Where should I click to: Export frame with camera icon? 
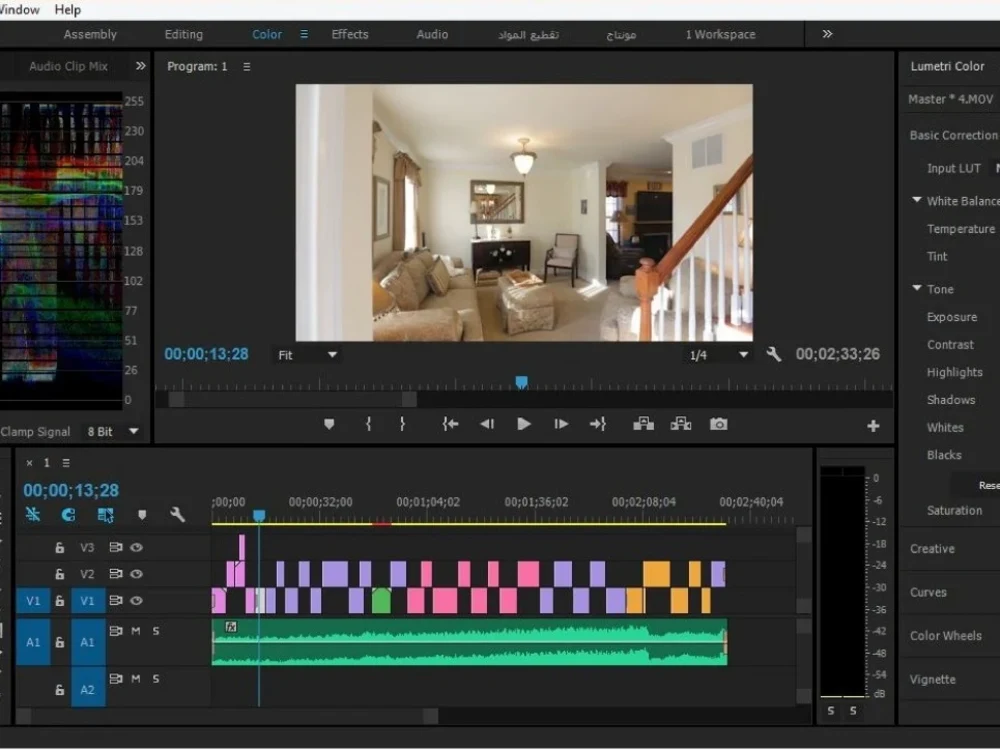point(719,424)
